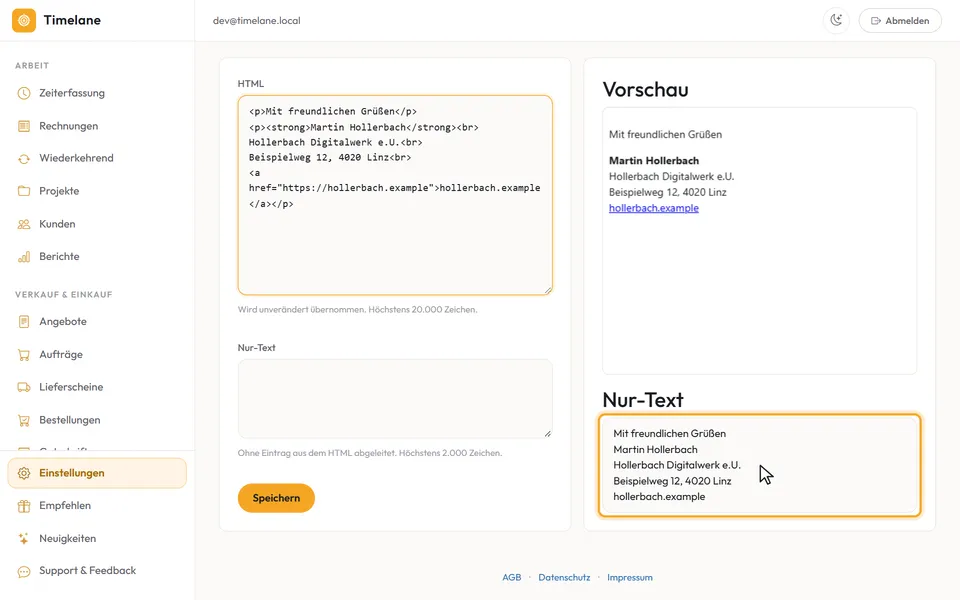960x600 pixels.
Task: Click the Neuigkeiten sparkle icon
Action: [24, 539]
